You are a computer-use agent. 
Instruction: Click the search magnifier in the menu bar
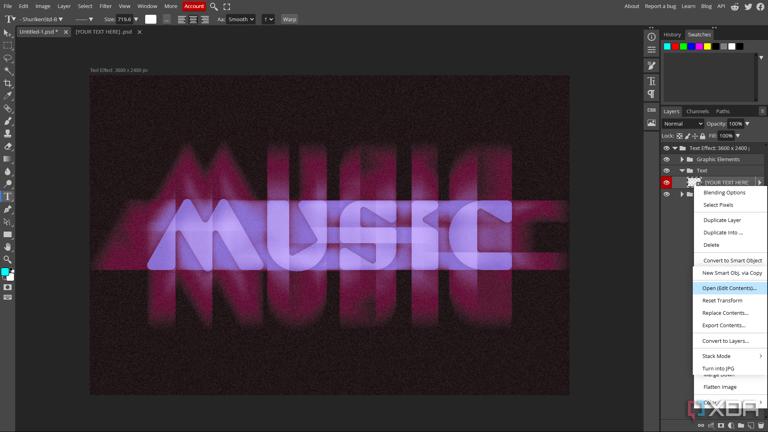pyautogui.click(x=214, y=6)
